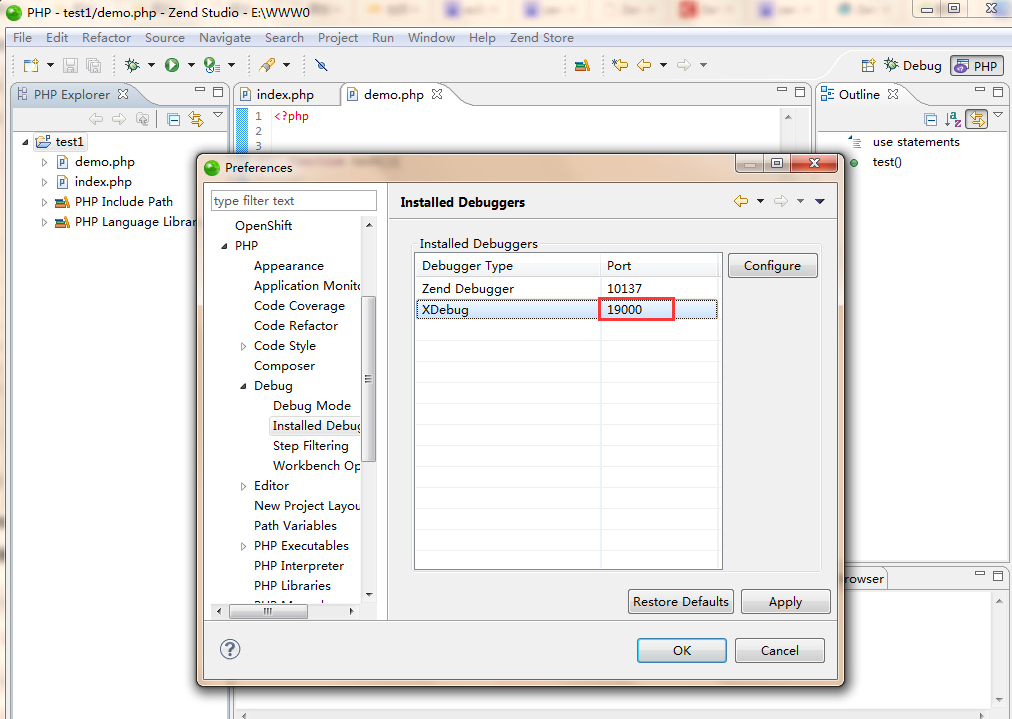Switch to index.php editor tab

(x=285, y=95)
